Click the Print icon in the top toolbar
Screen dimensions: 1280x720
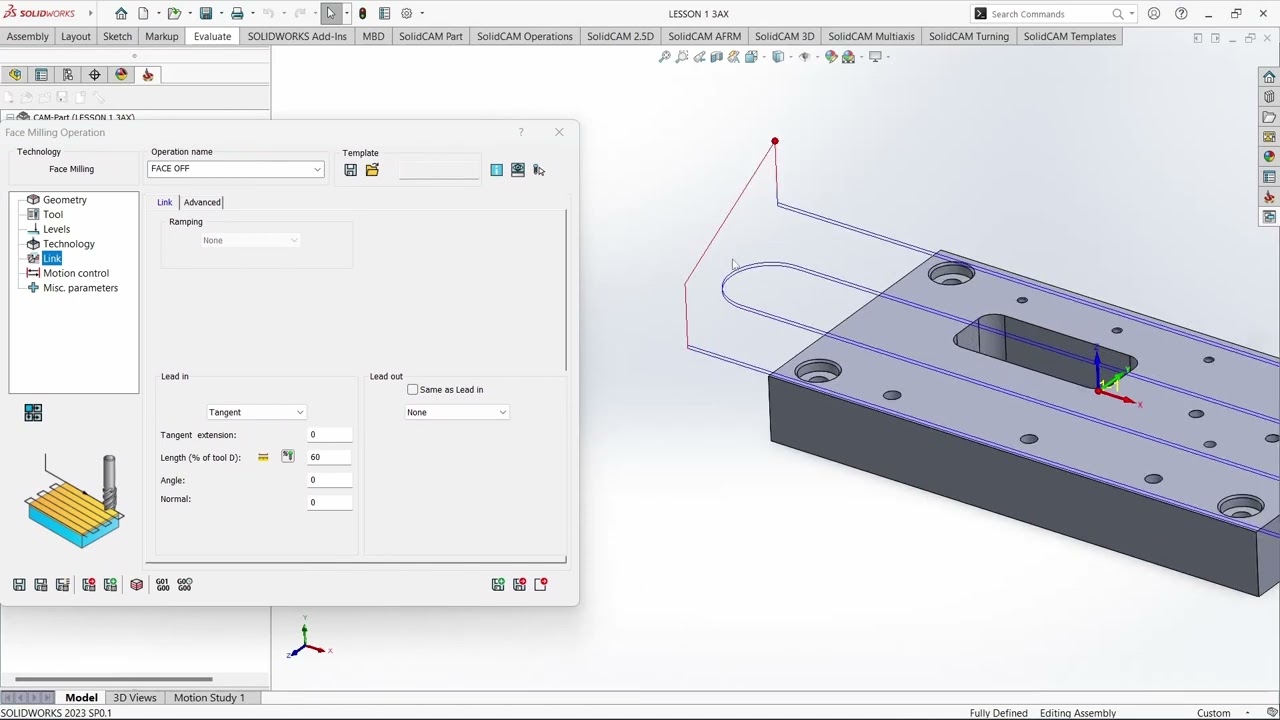(x=237, y=14)
